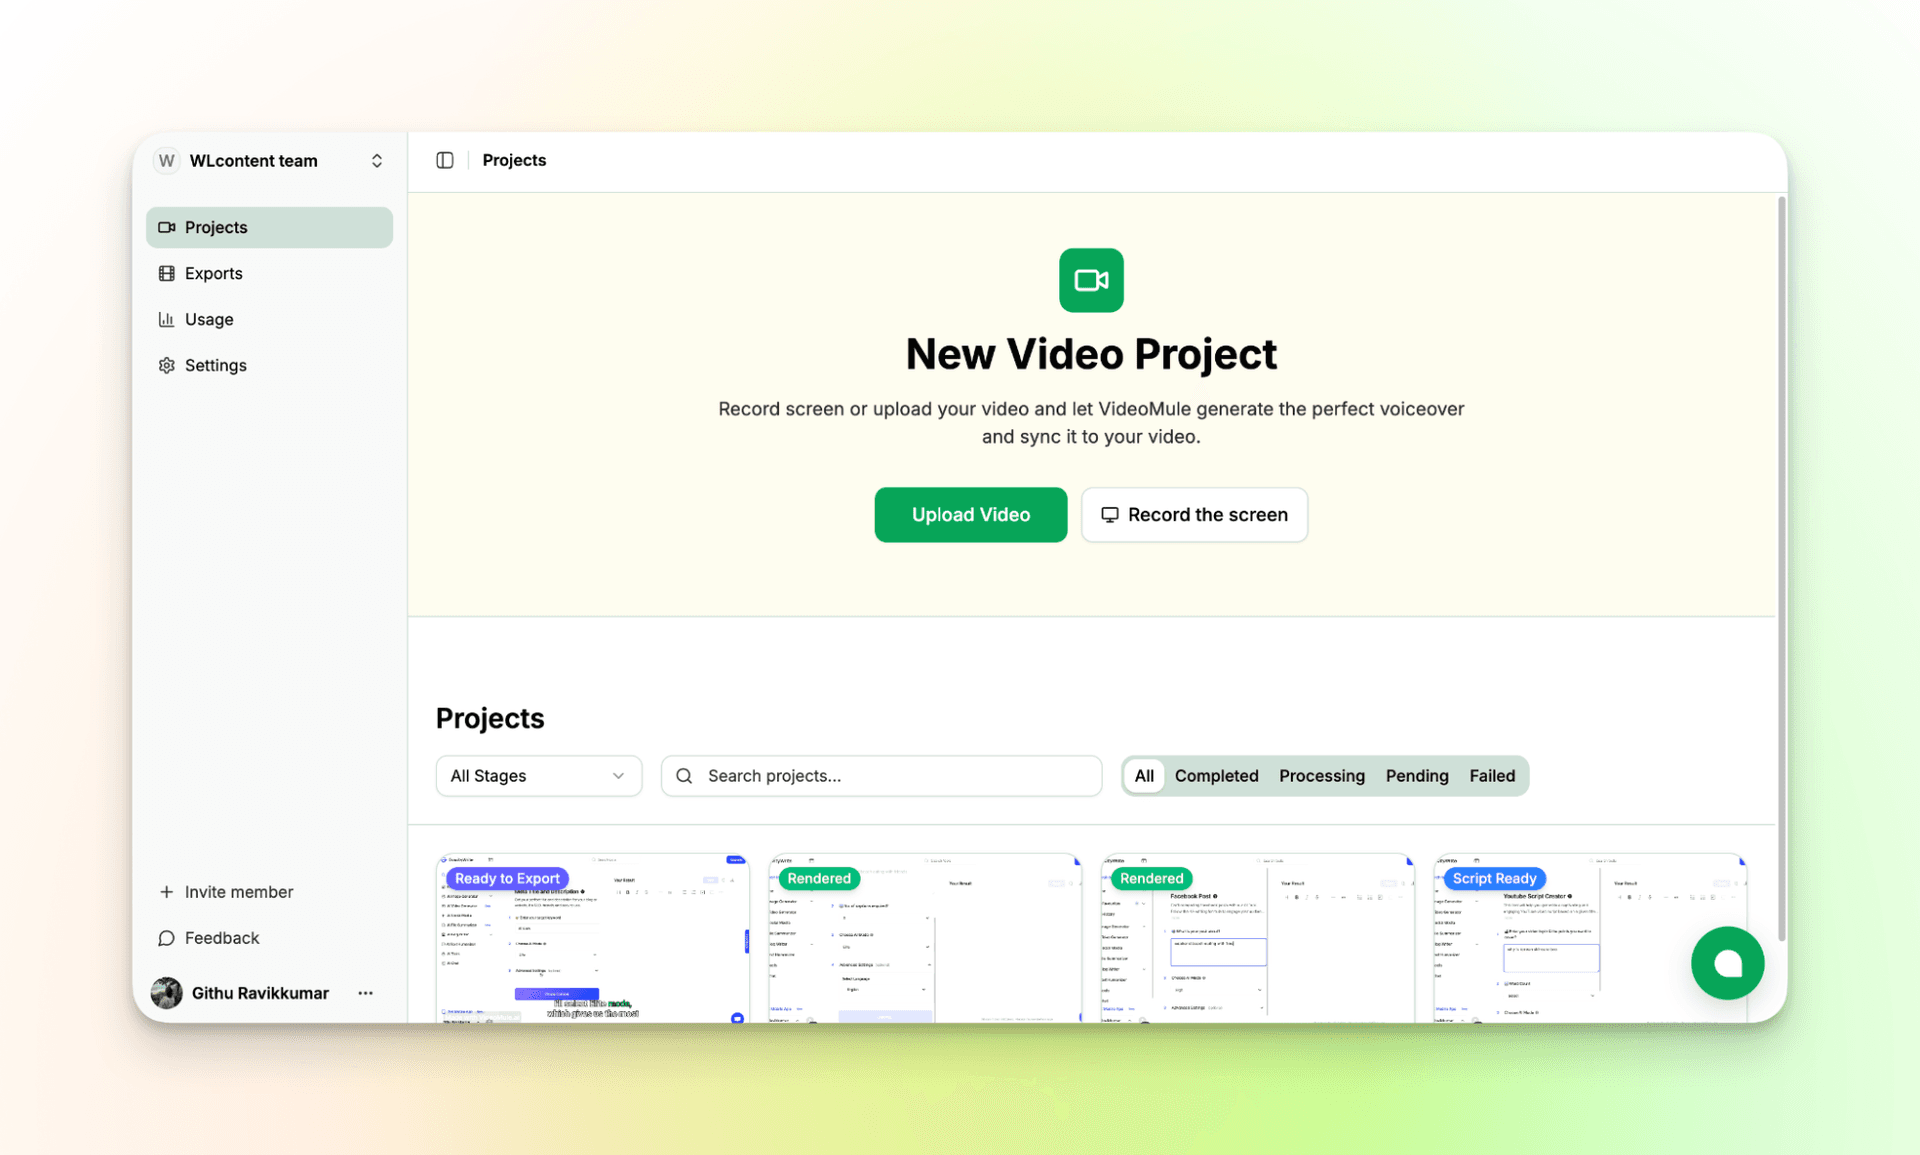
Task: Click the search magnifier icon
Action: pos(684,776)
